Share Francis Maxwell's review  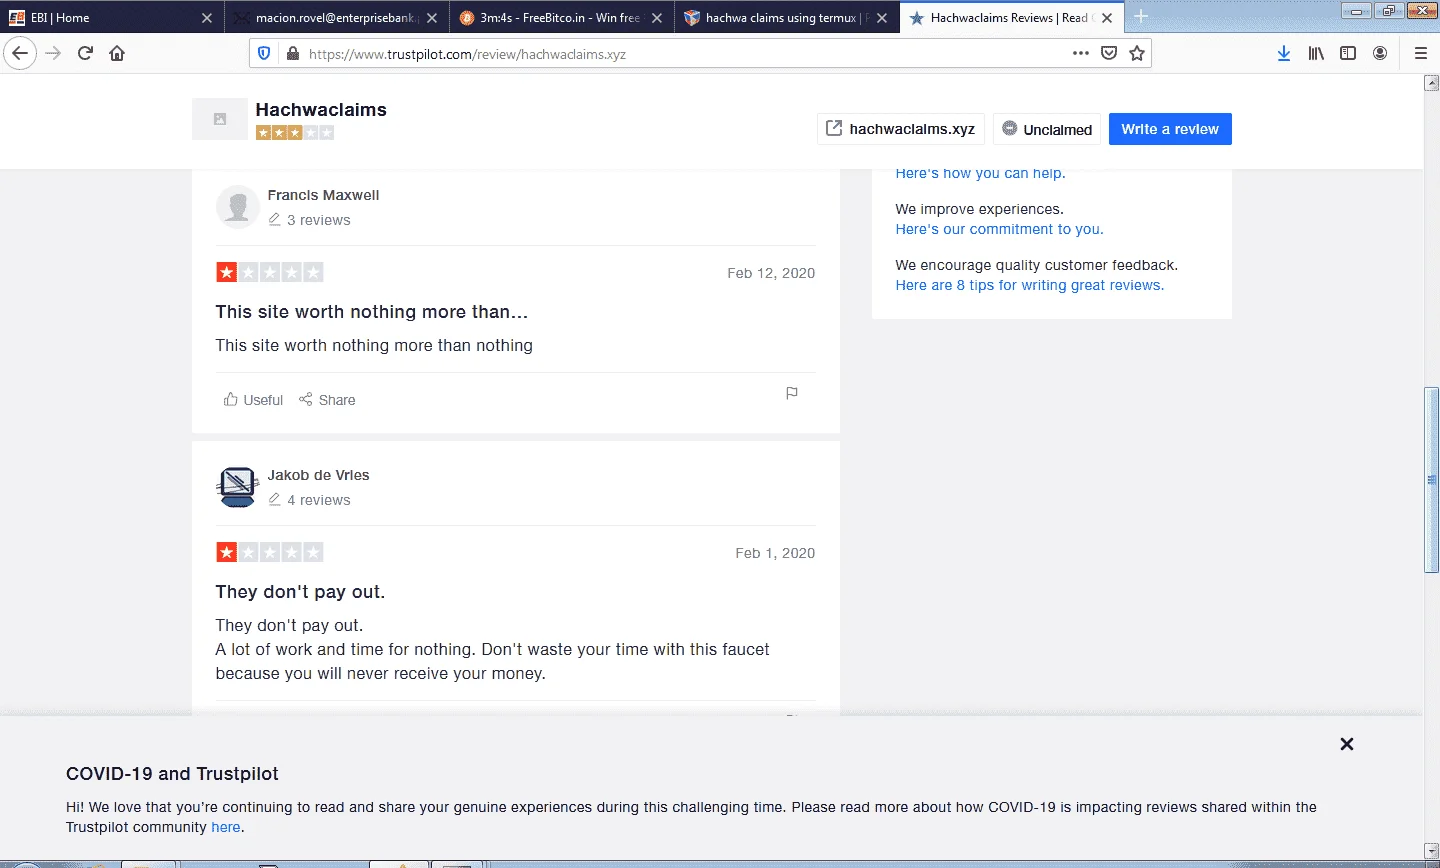[x=327, y=400]
